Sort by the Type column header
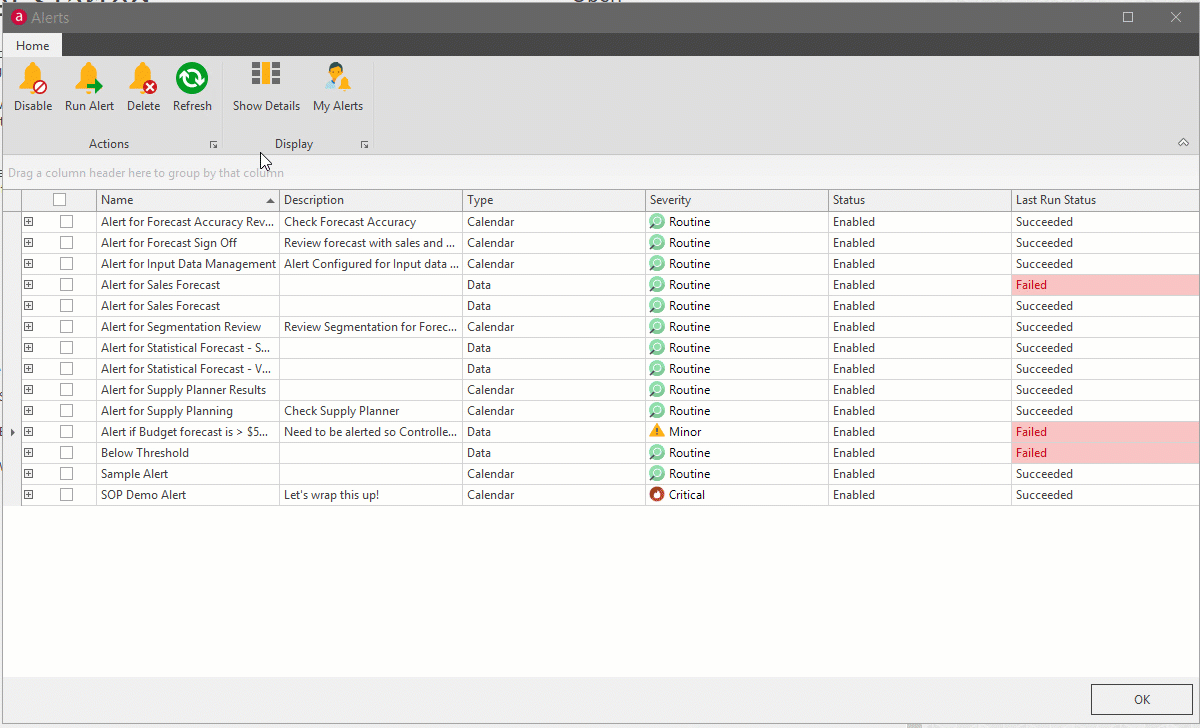Image resolution: width=1200 pixels, height=728 pixels. (554, 200)
